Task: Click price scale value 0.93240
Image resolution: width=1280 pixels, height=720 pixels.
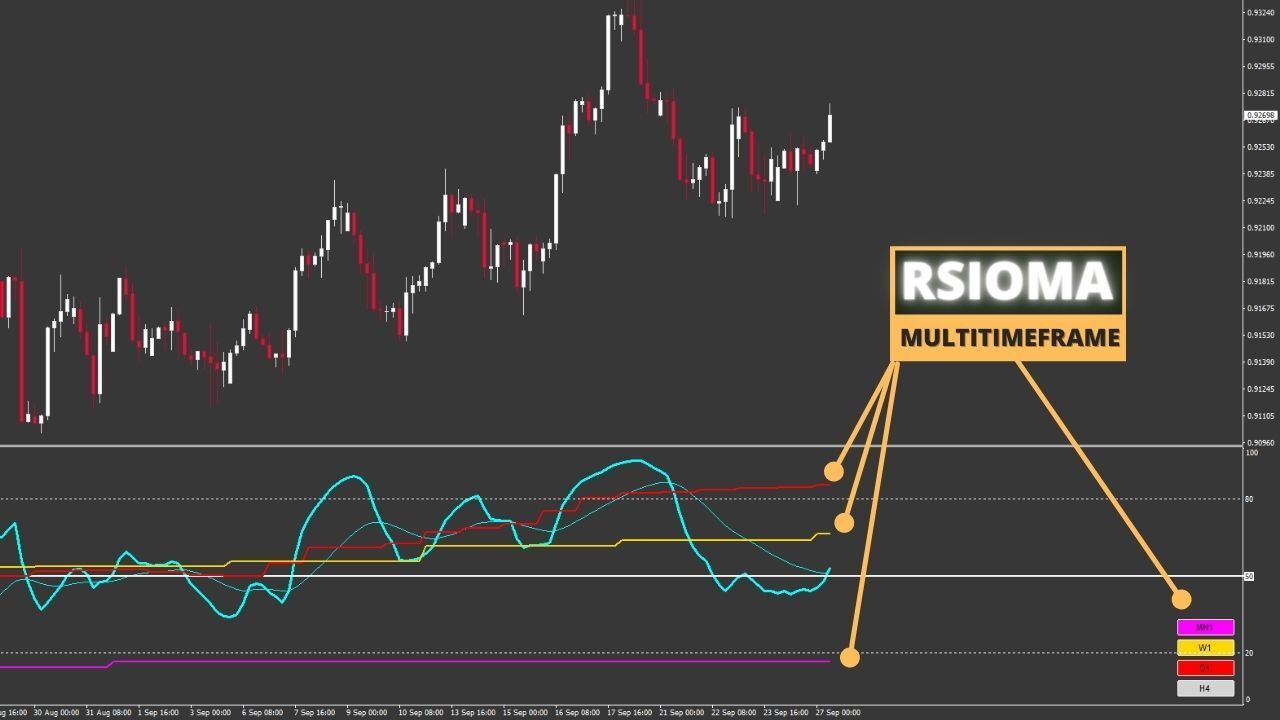Action: pyautogui.click(x=1259, y=13)
